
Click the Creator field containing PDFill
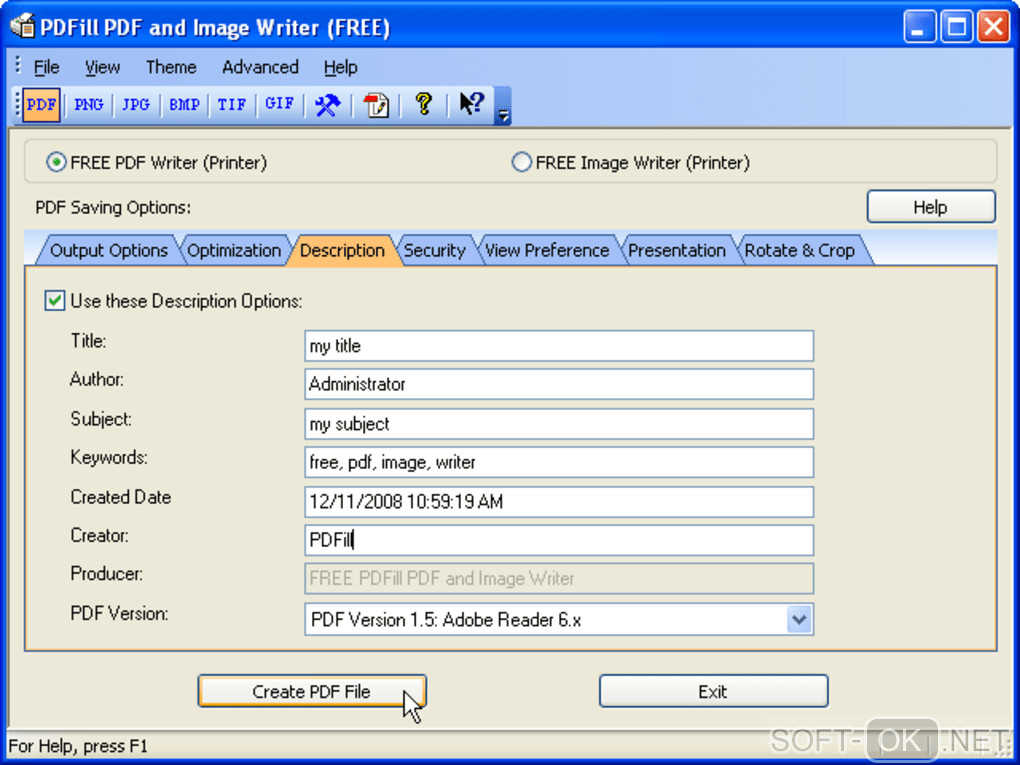559,540
